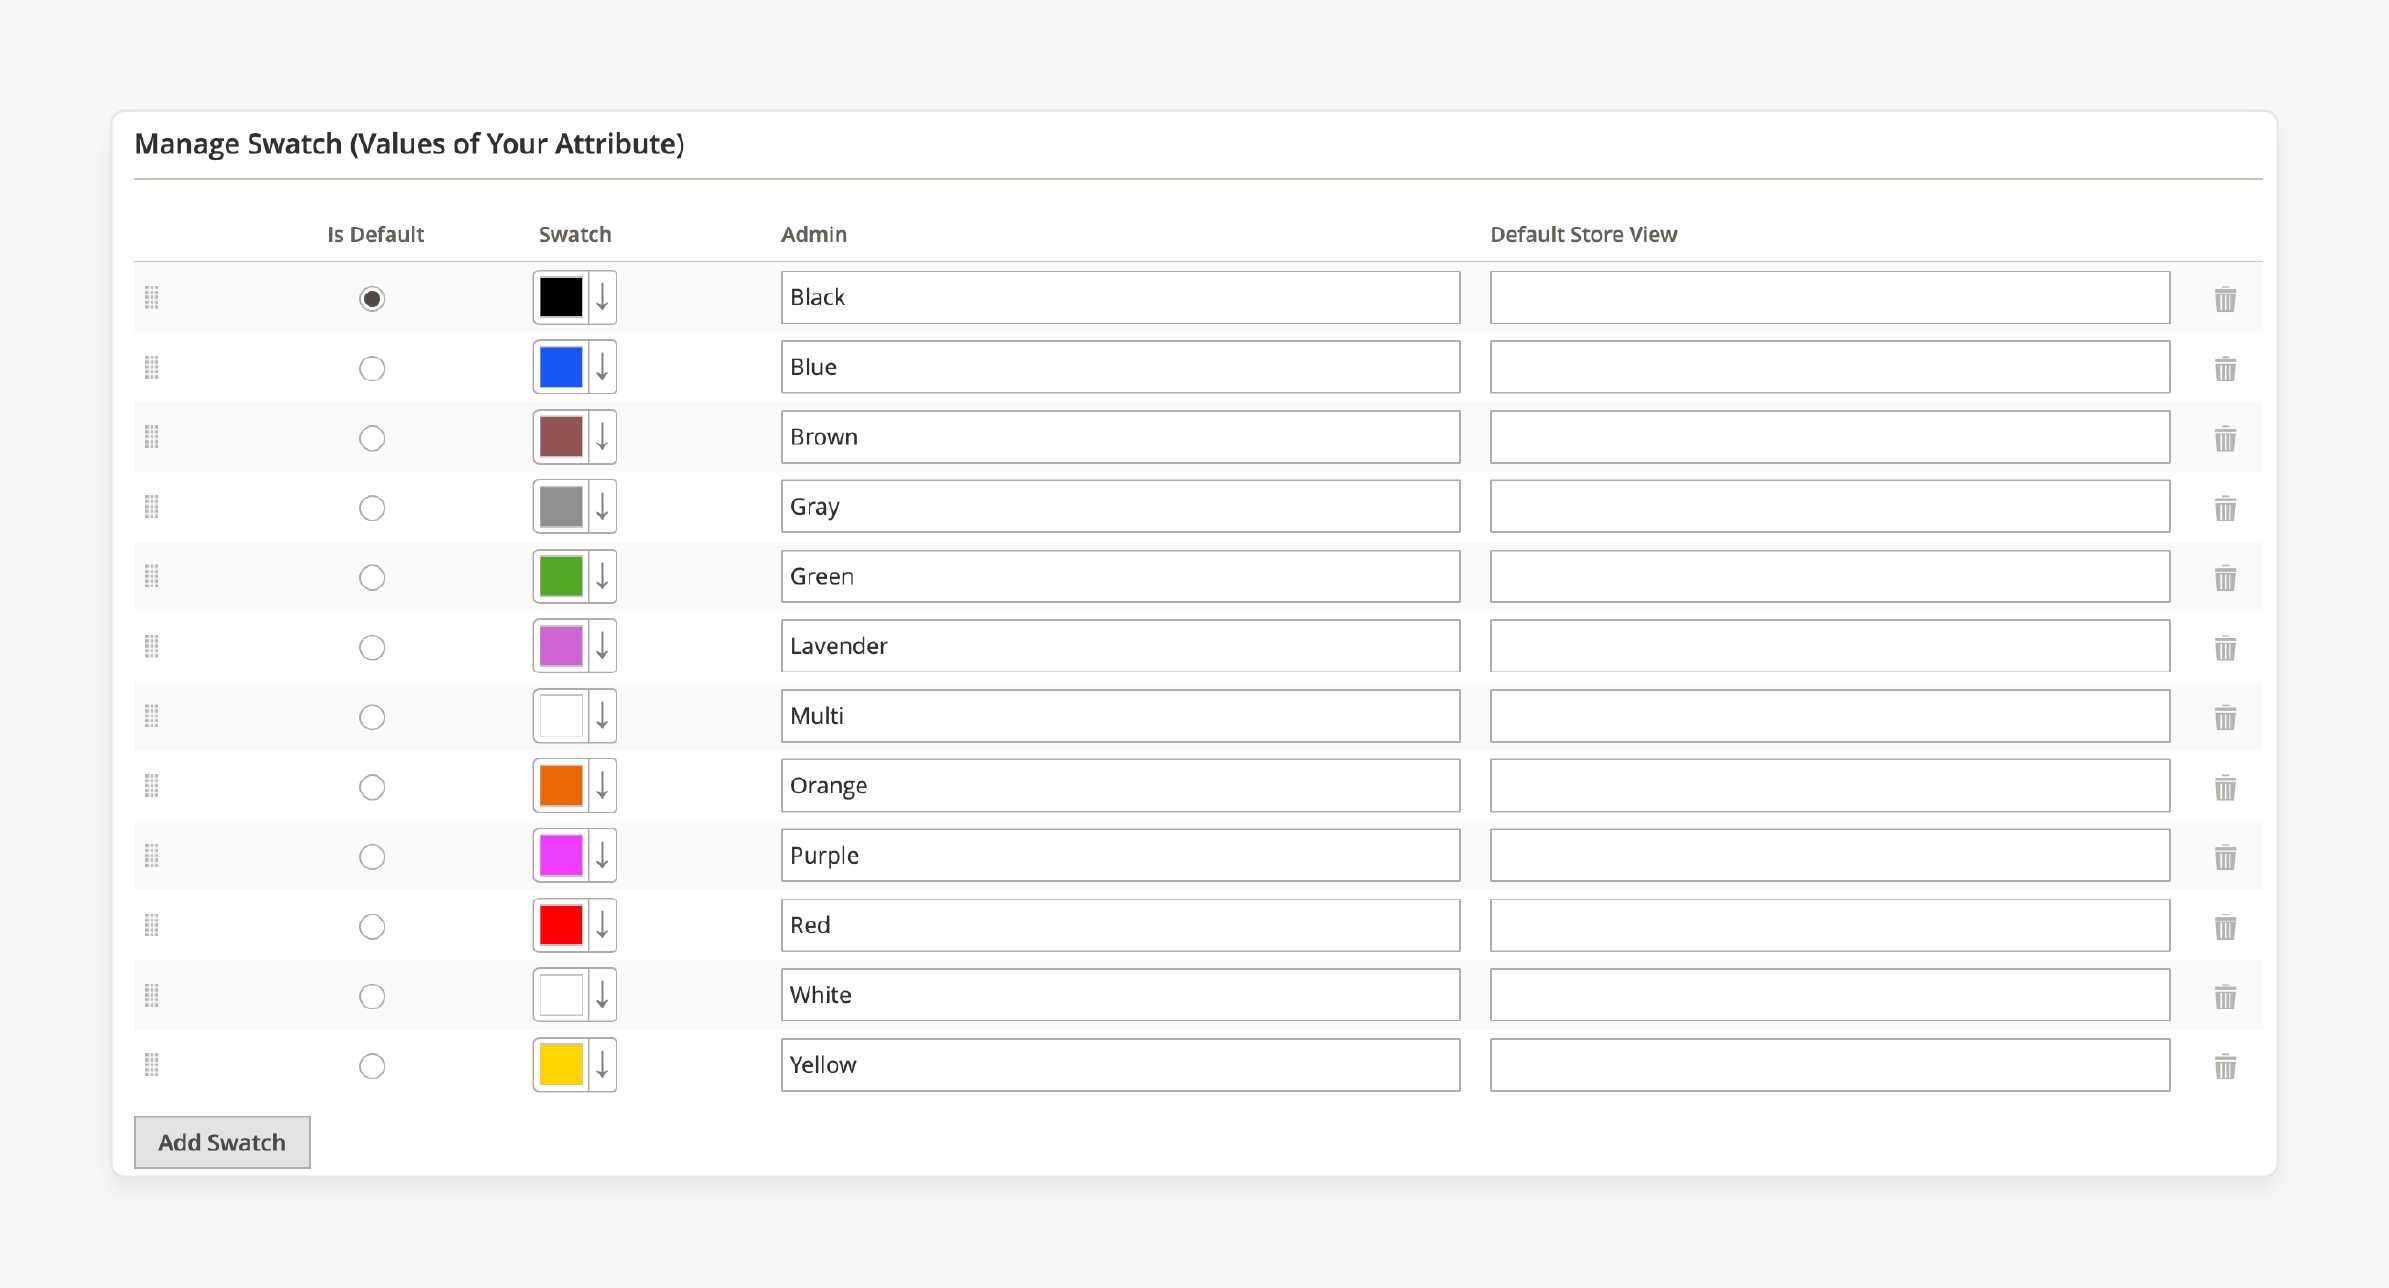Grab the drag handle of Gray row
Screen dimensions: 2389x1288
(152, 507)
